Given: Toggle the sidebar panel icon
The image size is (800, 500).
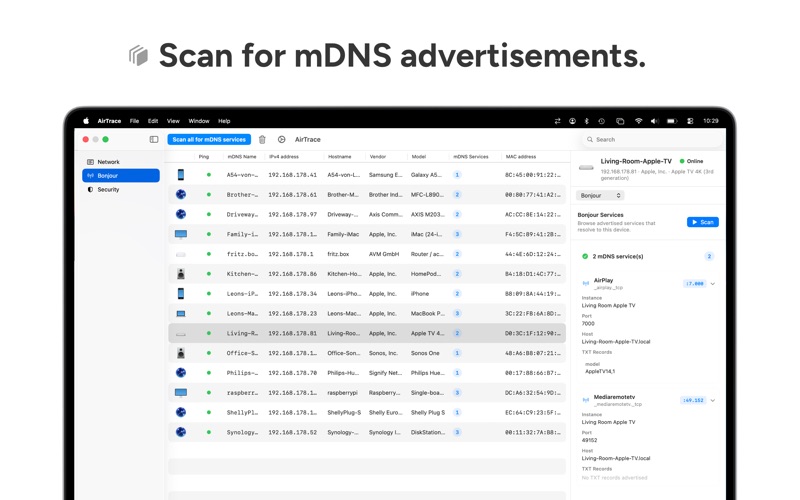Looking at the screenshot, I should (x=154, y=139).
